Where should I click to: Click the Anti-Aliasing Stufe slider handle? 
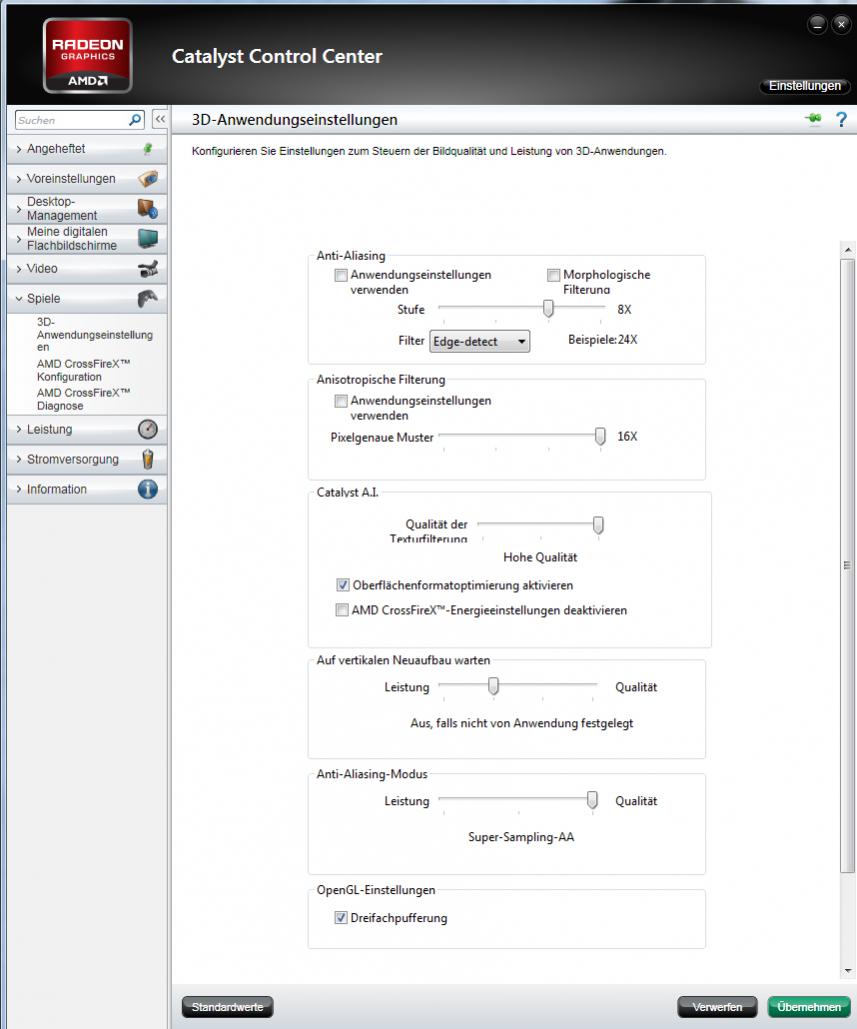point(548,308)
